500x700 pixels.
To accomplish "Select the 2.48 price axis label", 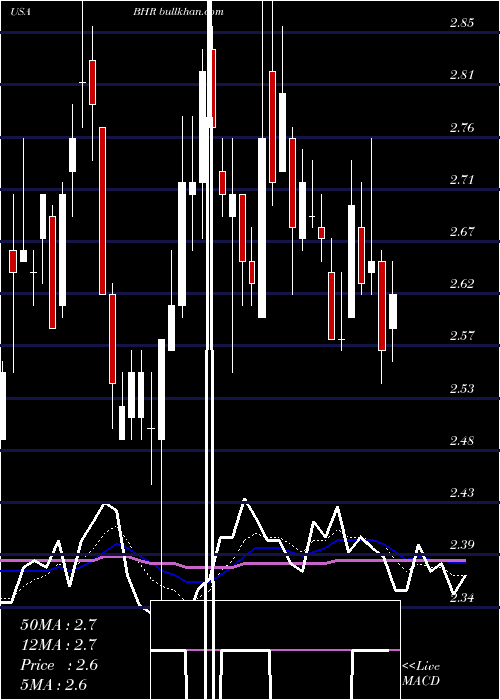I will [462, 441].
